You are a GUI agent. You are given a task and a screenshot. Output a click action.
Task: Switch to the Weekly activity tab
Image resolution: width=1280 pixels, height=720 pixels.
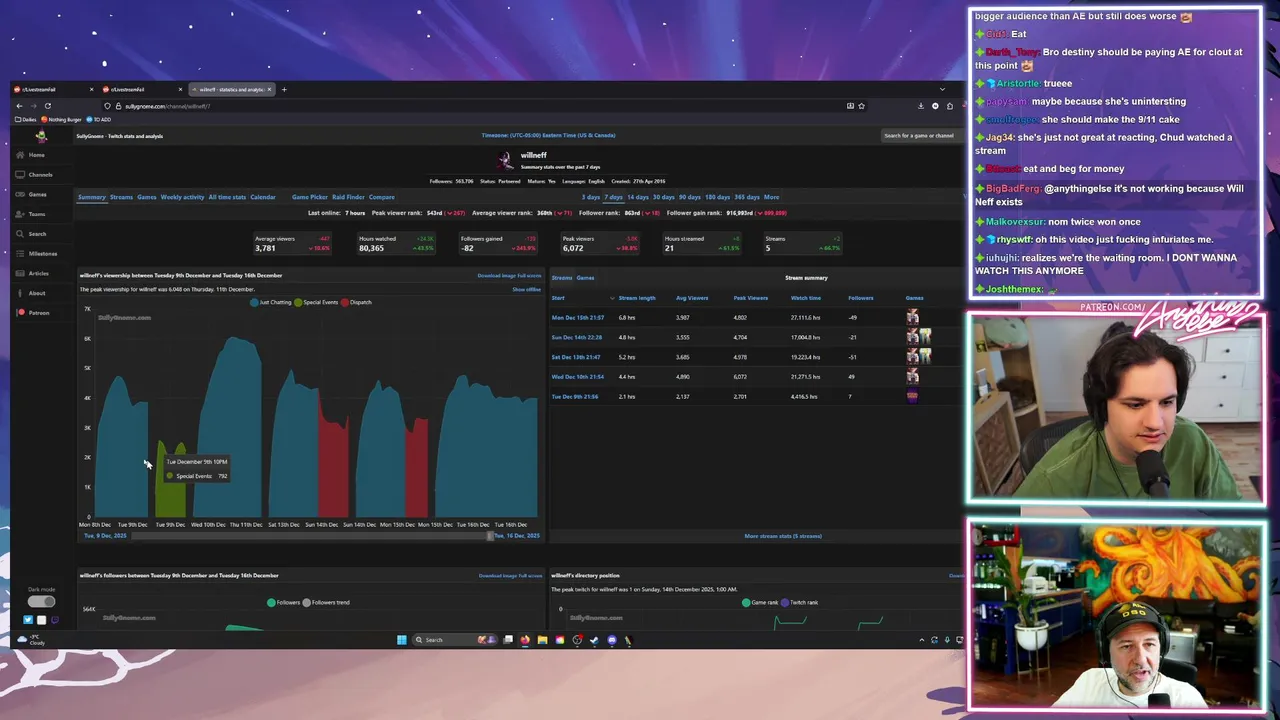pos(182,197)
